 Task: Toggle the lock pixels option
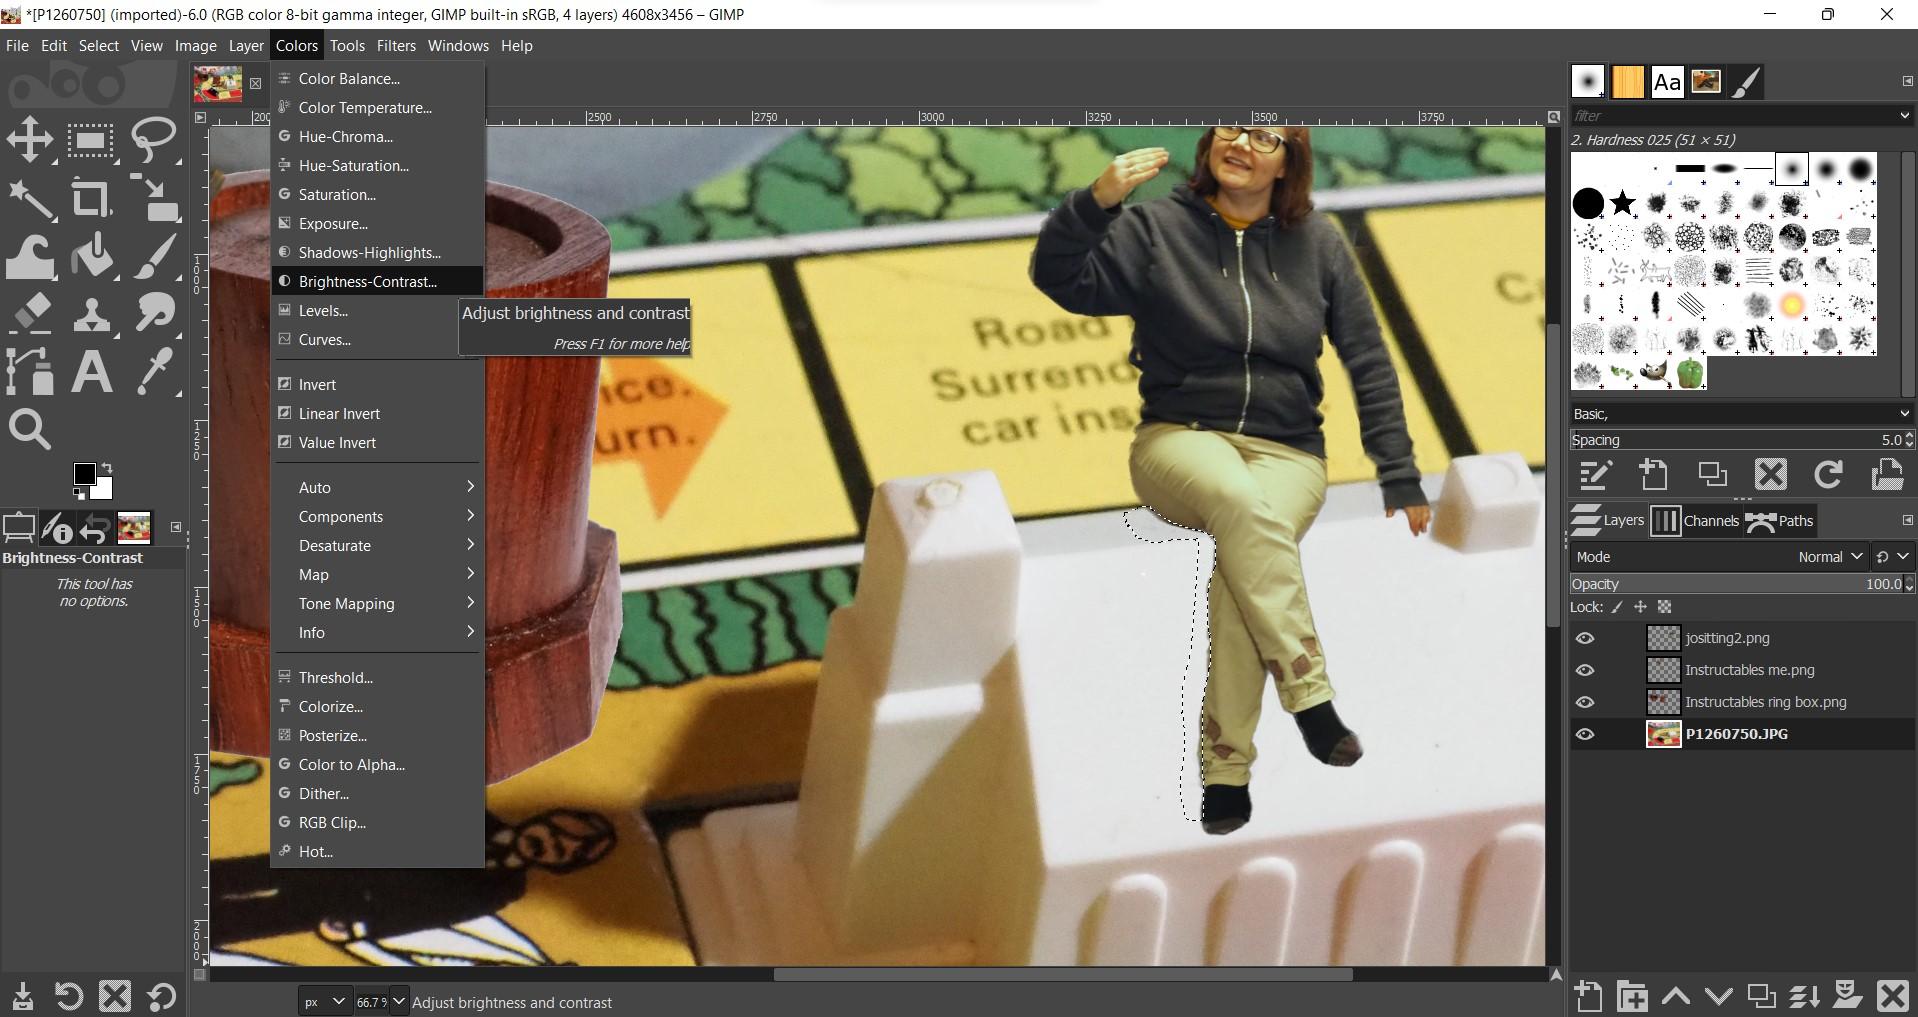[x=1617, y=607]
